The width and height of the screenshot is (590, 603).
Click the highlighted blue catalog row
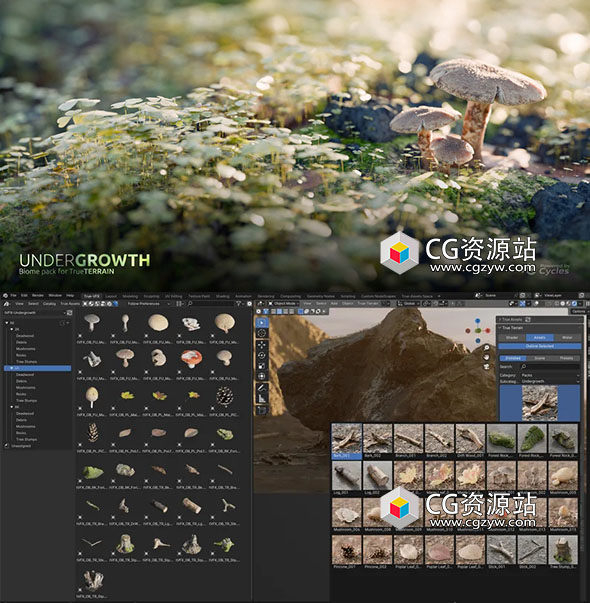click(37, 368)
